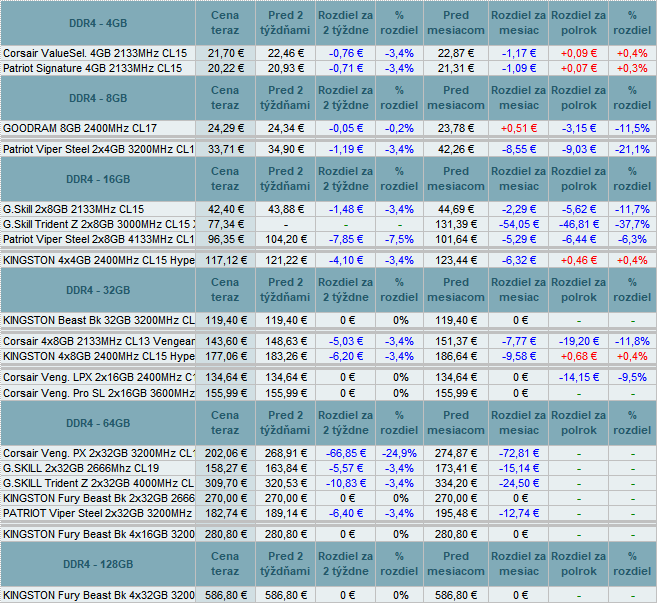This screenshot has width=657, height=603.
Task: Select the G.SKILL 2x32GB 2666Mhz CL19 name
Action: pos(81,468)
